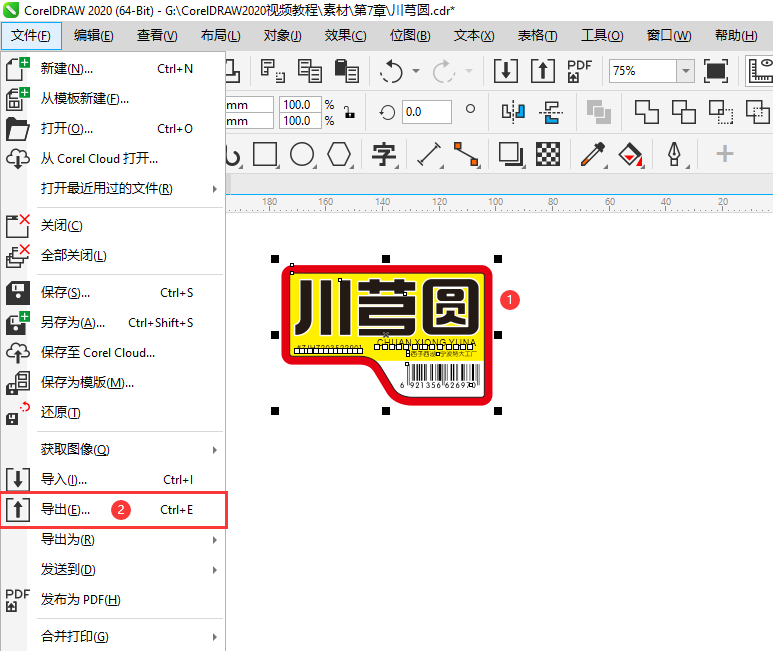The height and width of the screenshot is (651, 773).
Task: Click the Undo arrow icon
Action: tap(391, 71)
